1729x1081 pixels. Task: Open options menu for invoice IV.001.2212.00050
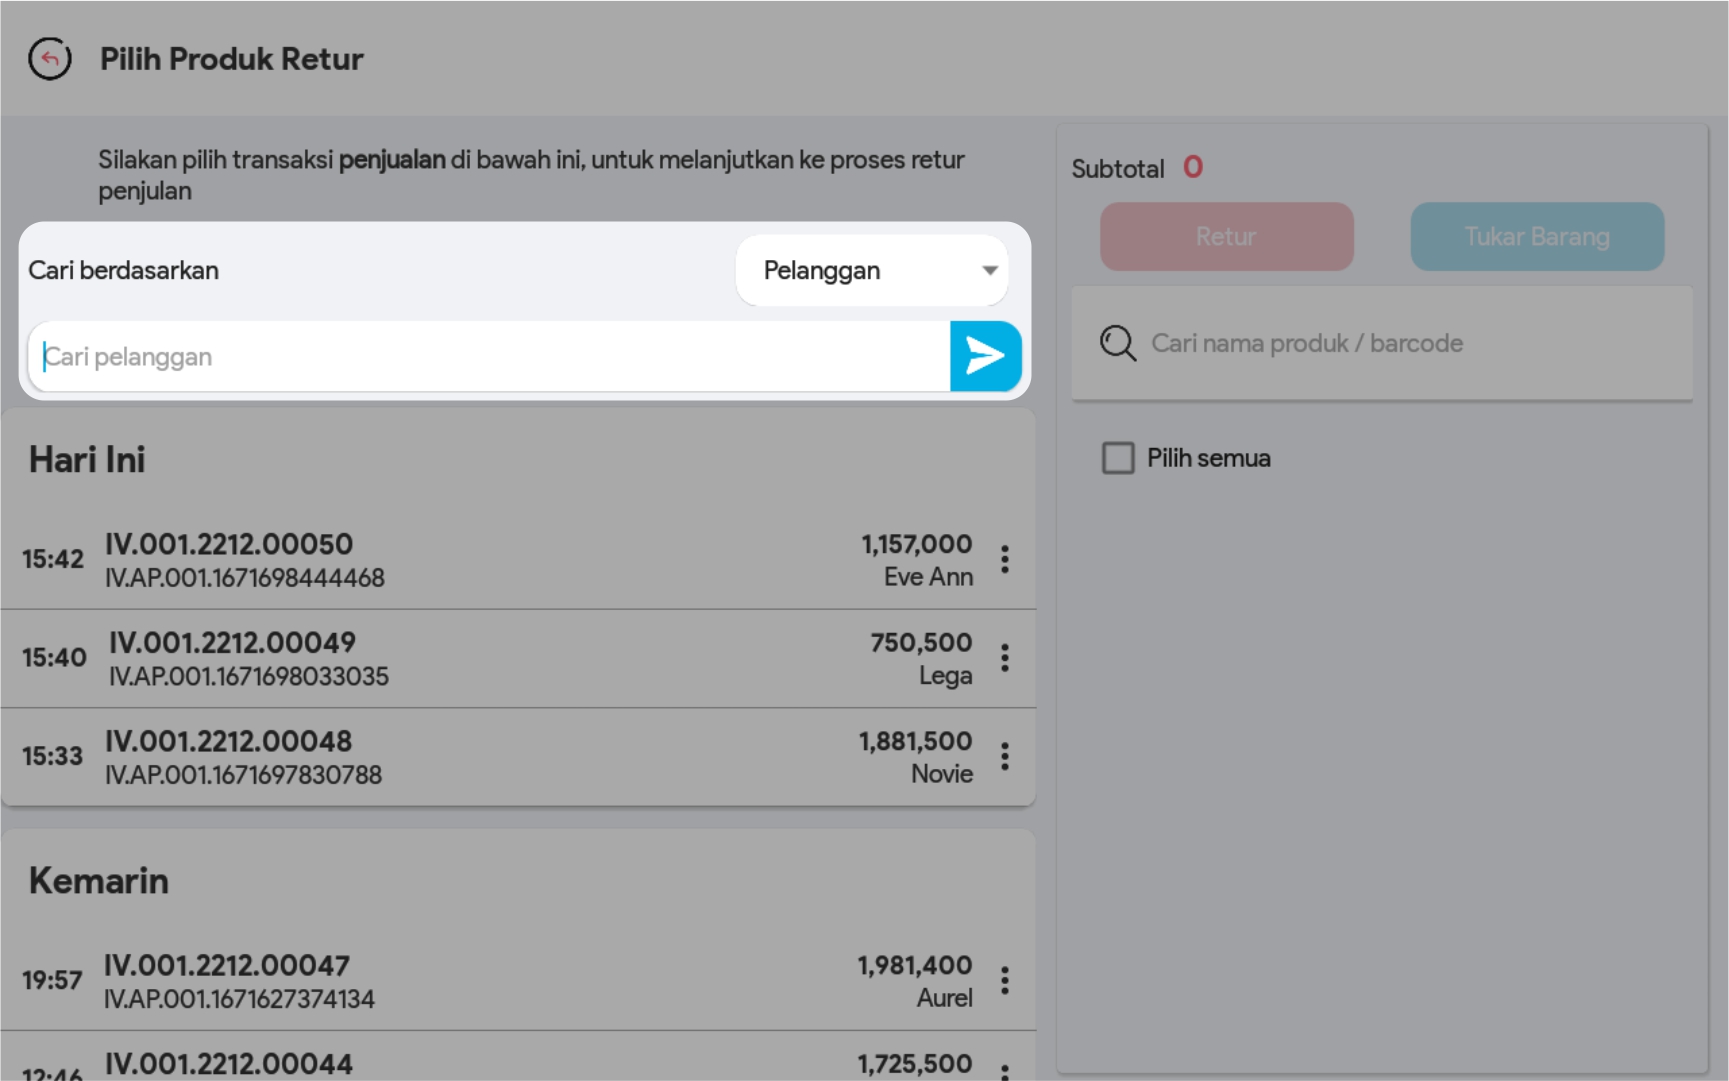[x=1005, y=559]
